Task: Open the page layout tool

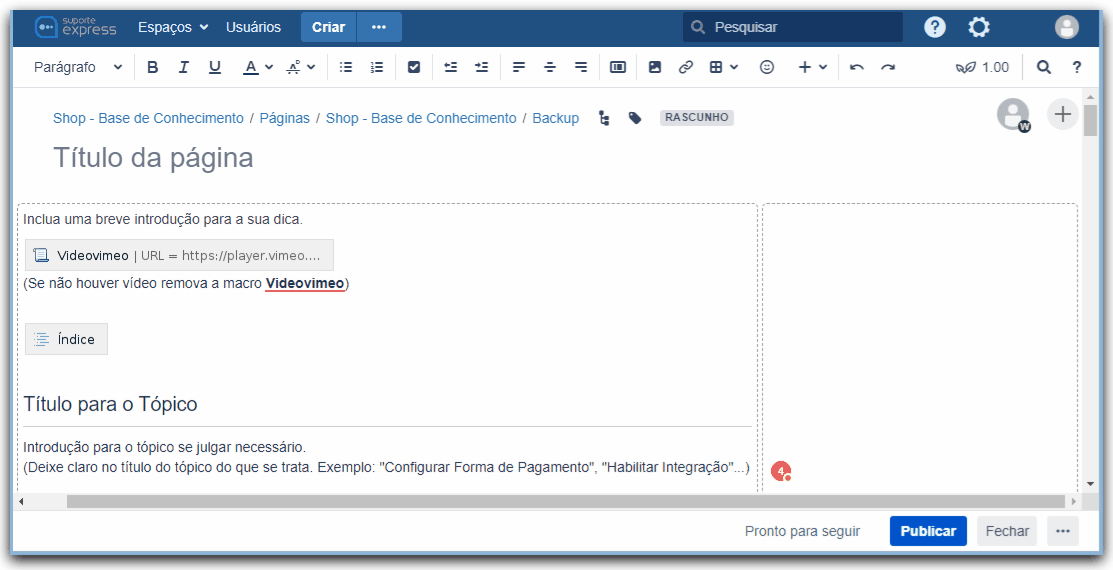Action: tap(618, 67)
